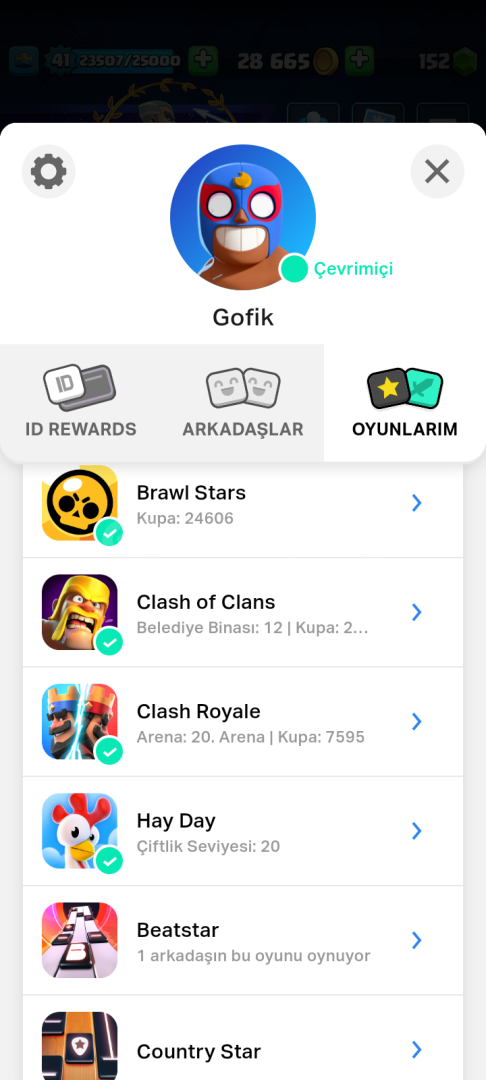Select the Clash Royale kings icon

tap(80, 722)
